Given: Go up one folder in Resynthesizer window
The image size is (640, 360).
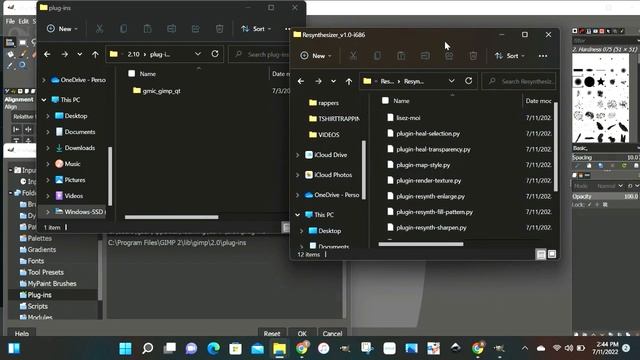Looking at the screenshot, I should tap(349, 81).
